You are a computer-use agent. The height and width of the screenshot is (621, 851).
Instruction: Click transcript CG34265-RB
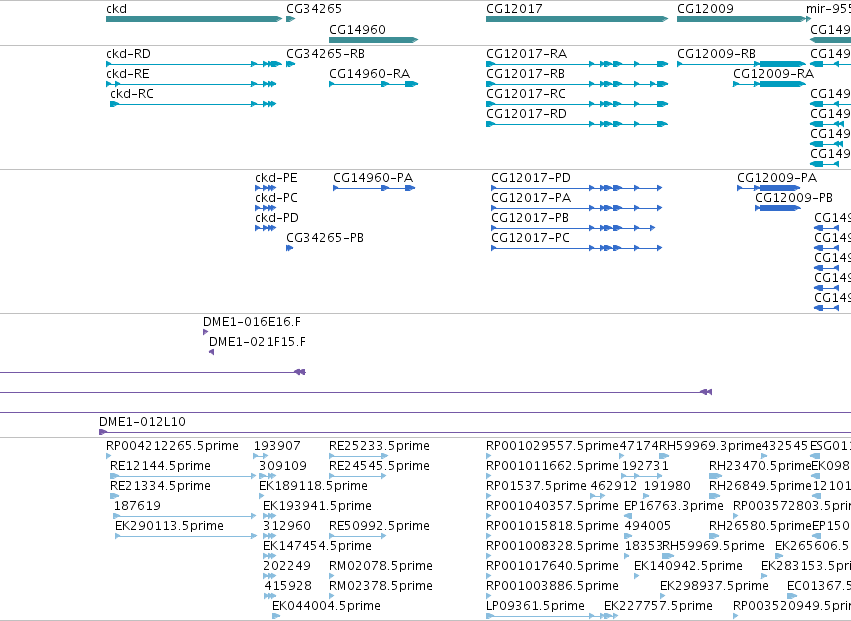290,64
